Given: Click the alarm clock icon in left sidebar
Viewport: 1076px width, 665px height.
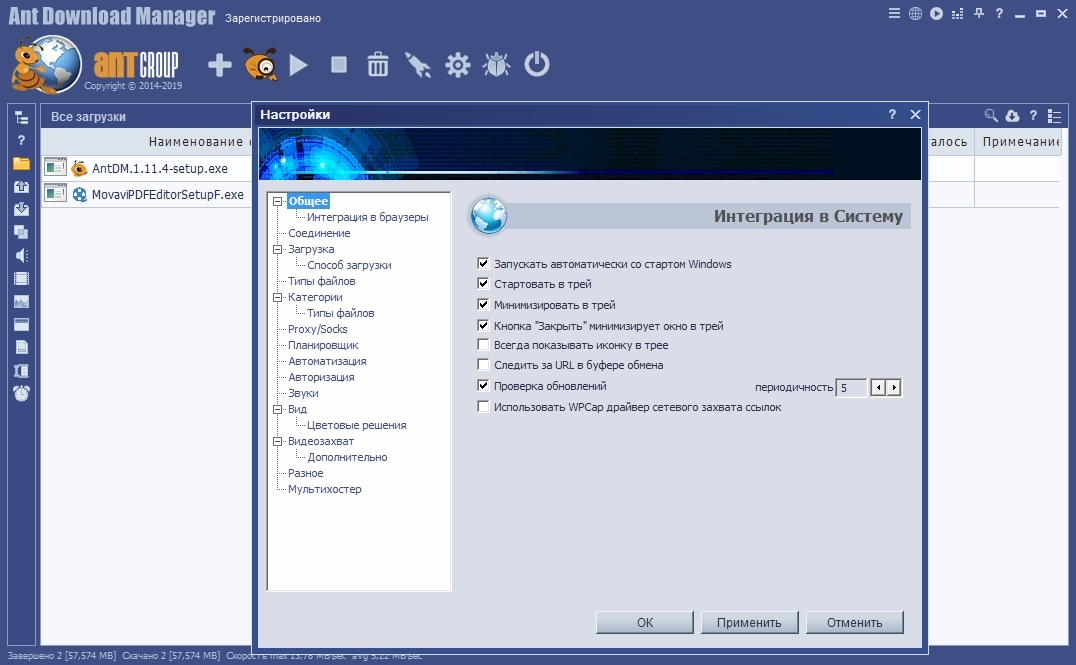Looking at the screenshot, I should [21, 393].
